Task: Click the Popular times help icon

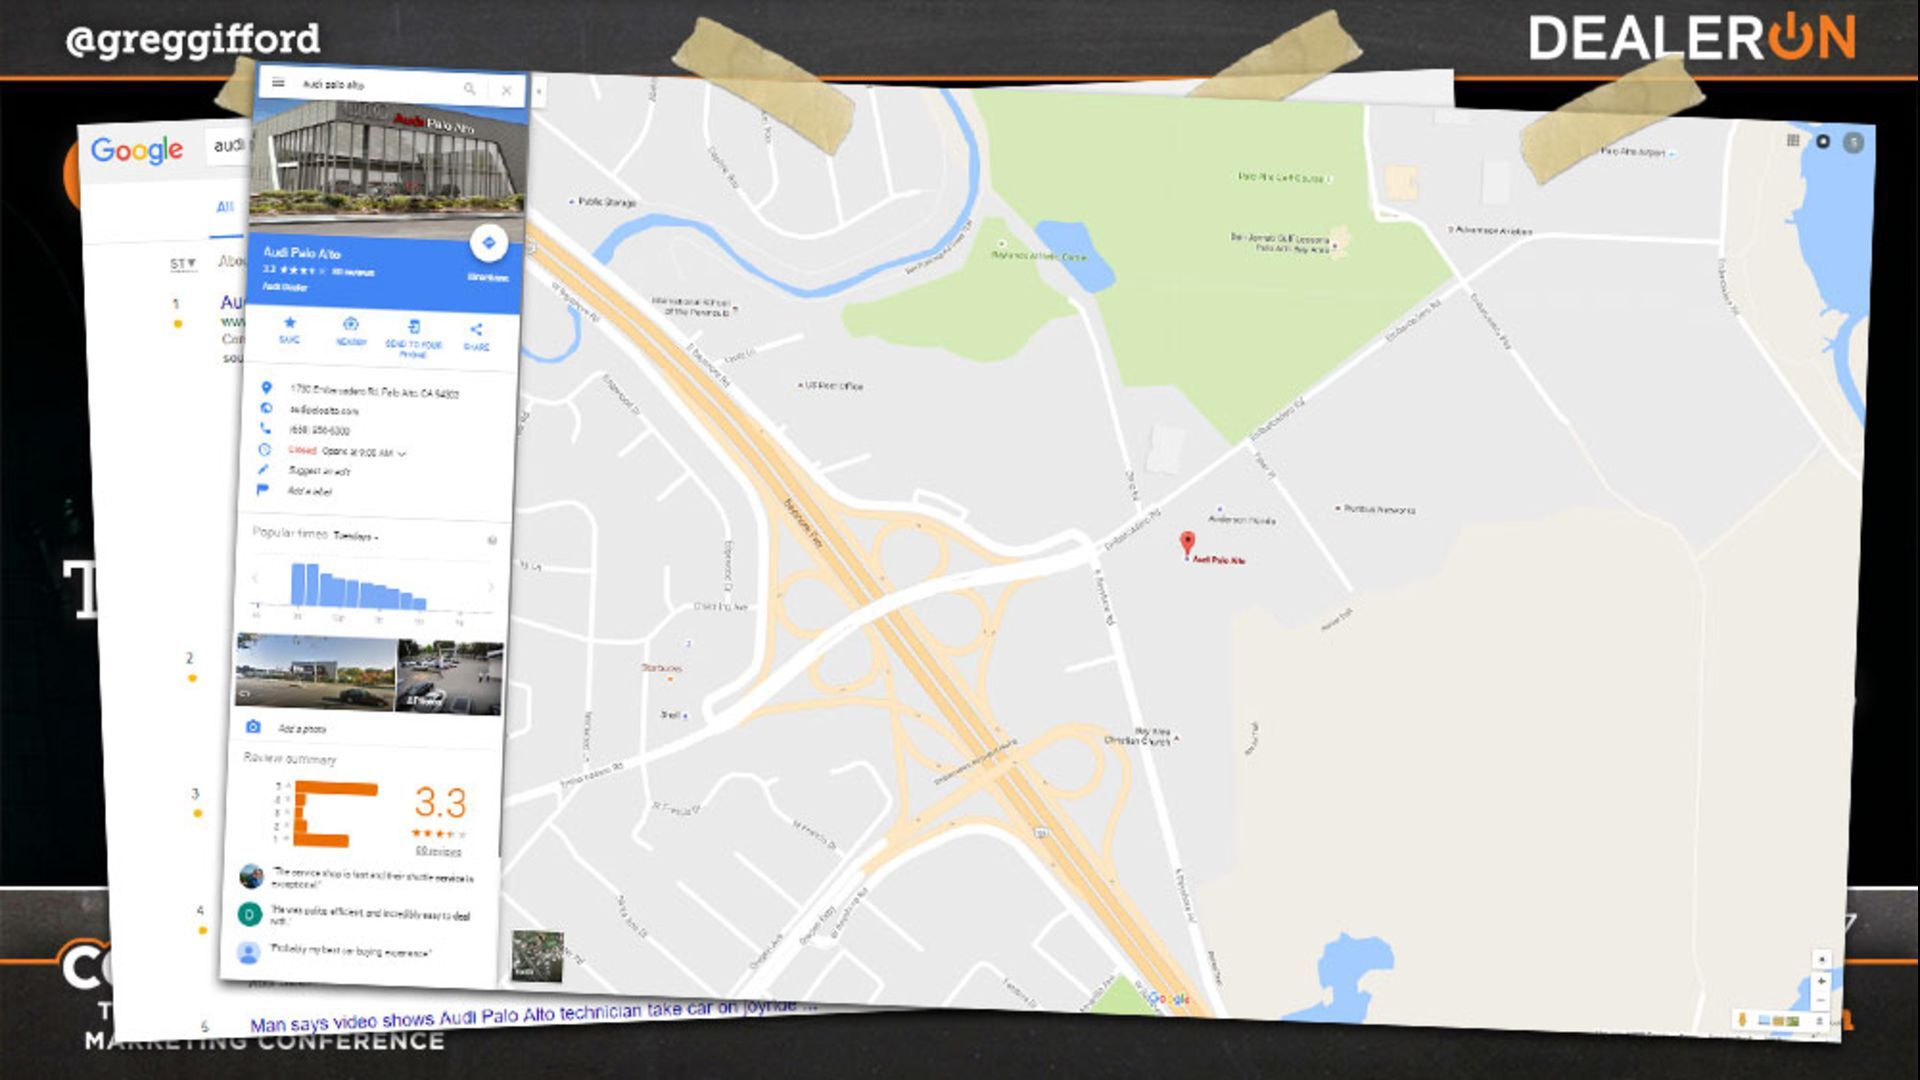Action: 492,541
